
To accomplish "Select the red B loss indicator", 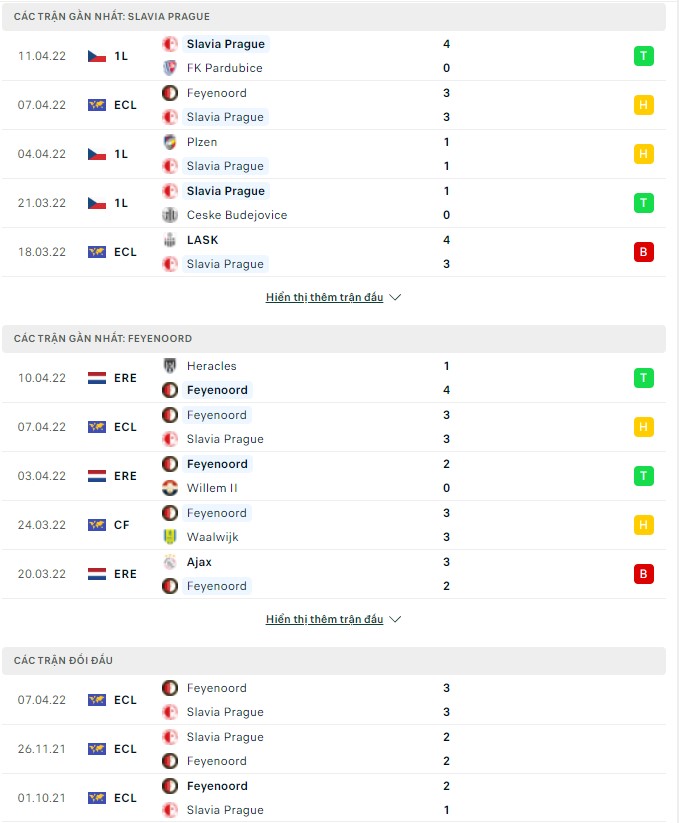I will [x=643, y=252].
